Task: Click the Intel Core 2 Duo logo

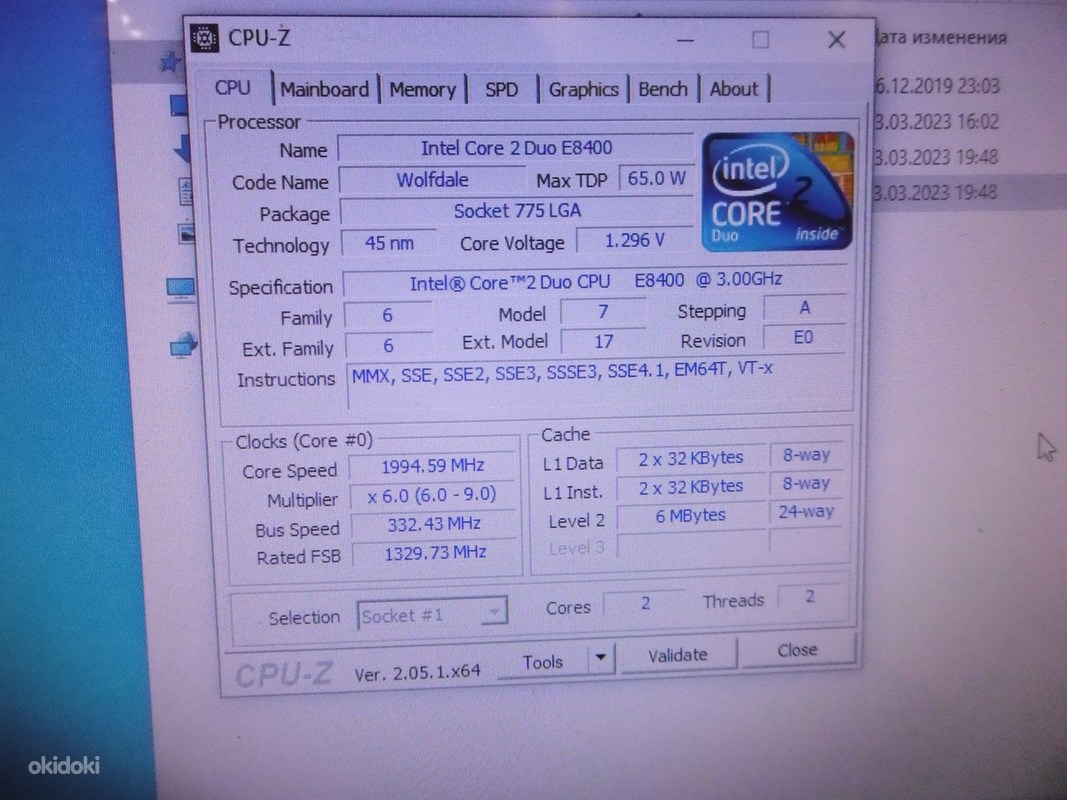Action: [777, 190]
